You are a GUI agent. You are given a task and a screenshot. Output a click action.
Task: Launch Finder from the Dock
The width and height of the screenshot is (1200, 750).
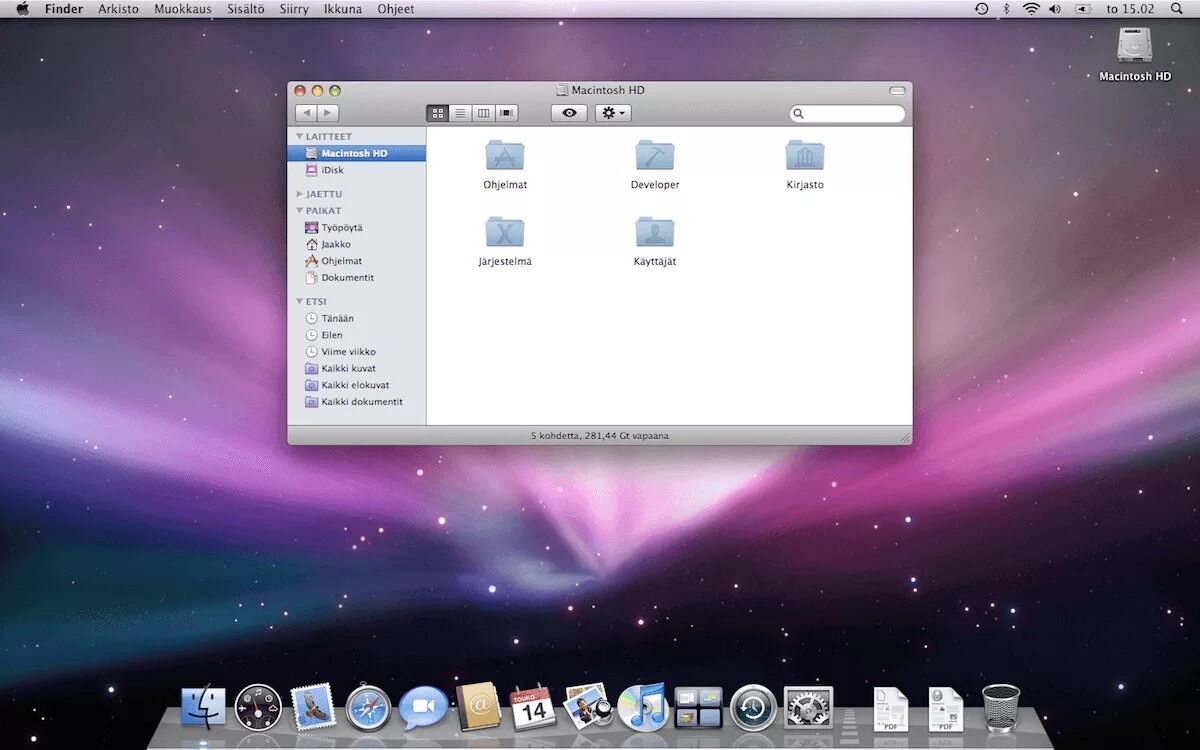(x=203, y=707)
